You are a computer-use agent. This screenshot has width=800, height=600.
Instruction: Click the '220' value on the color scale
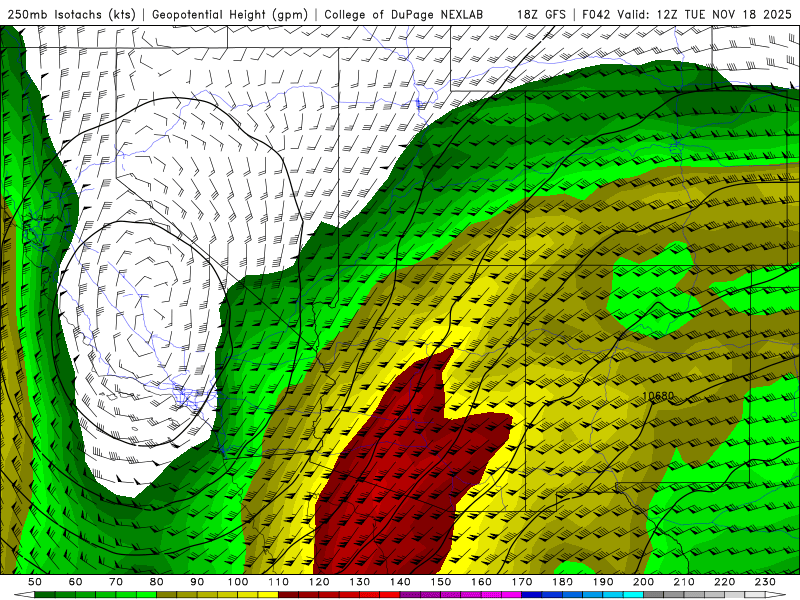tap(724, 582)
